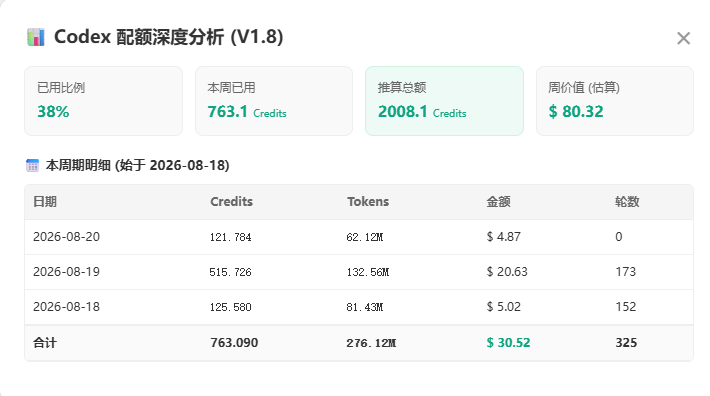The width and height of the screenshot is (710, 396).
Task: Click the $ 20.63 amount
Action: (x=507, y=272)
